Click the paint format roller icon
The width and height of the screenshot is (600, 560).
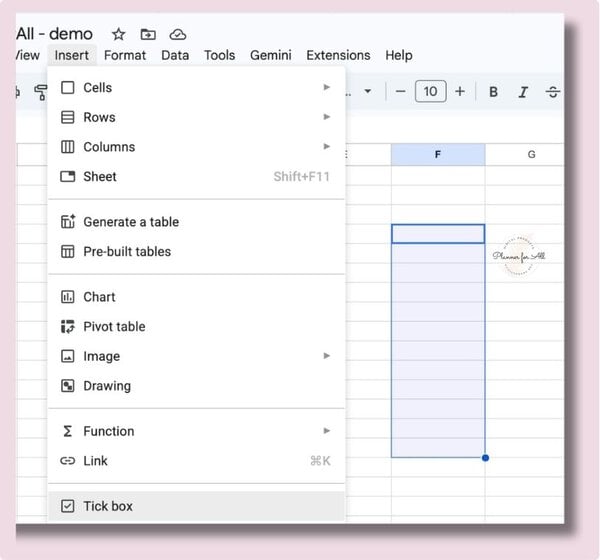tap(41, 92)
